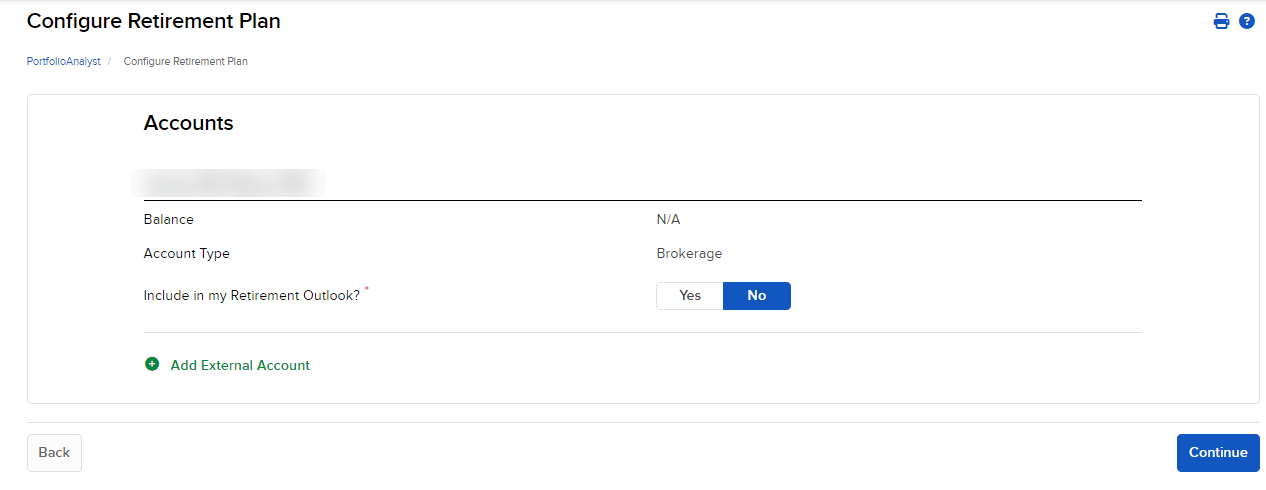The width and height of the screenshot is (1266, 490).
Task: Click the print page icon
Action: point(1221,21)
